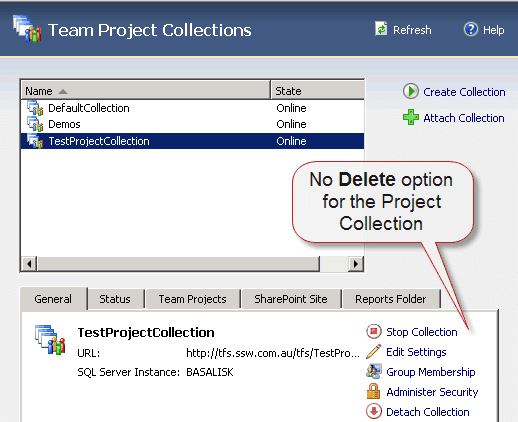Open the Team Projects tab

click(x=193, y=299)
